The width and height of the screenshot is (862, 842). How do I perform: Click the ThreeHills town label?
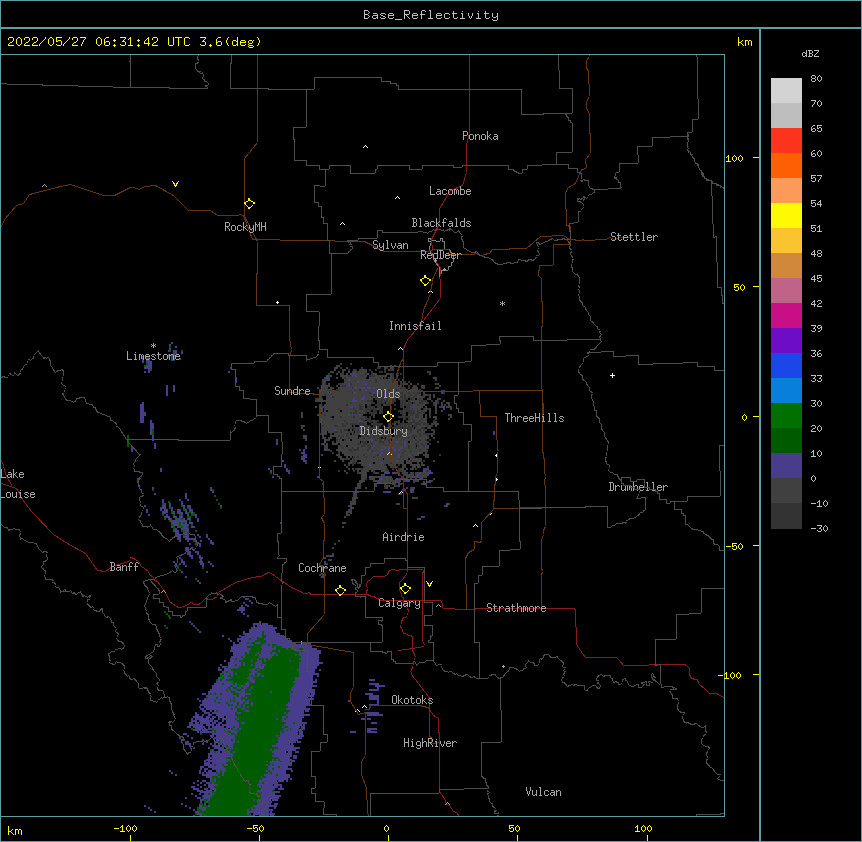pyautogui.click(x=534, y=418)
